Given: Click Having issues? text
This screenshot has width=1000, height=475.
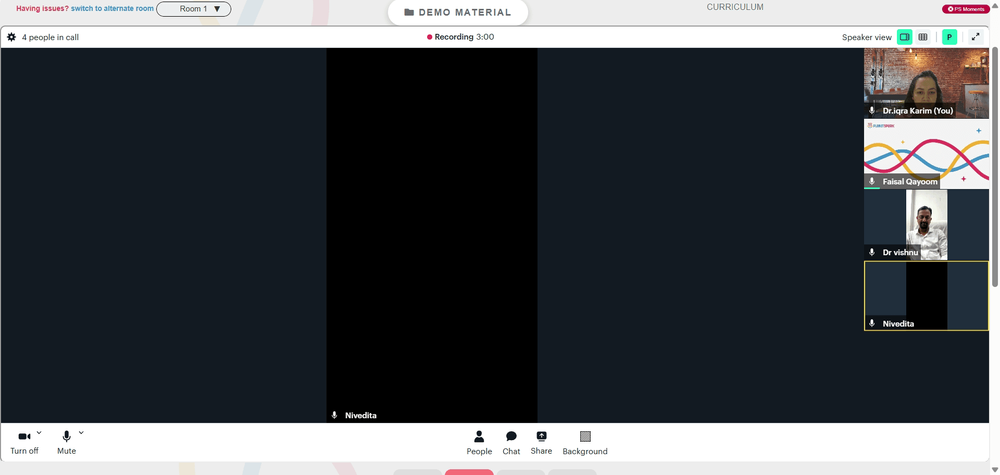Looking at the screenshot, I should click(x=42, y=9).
